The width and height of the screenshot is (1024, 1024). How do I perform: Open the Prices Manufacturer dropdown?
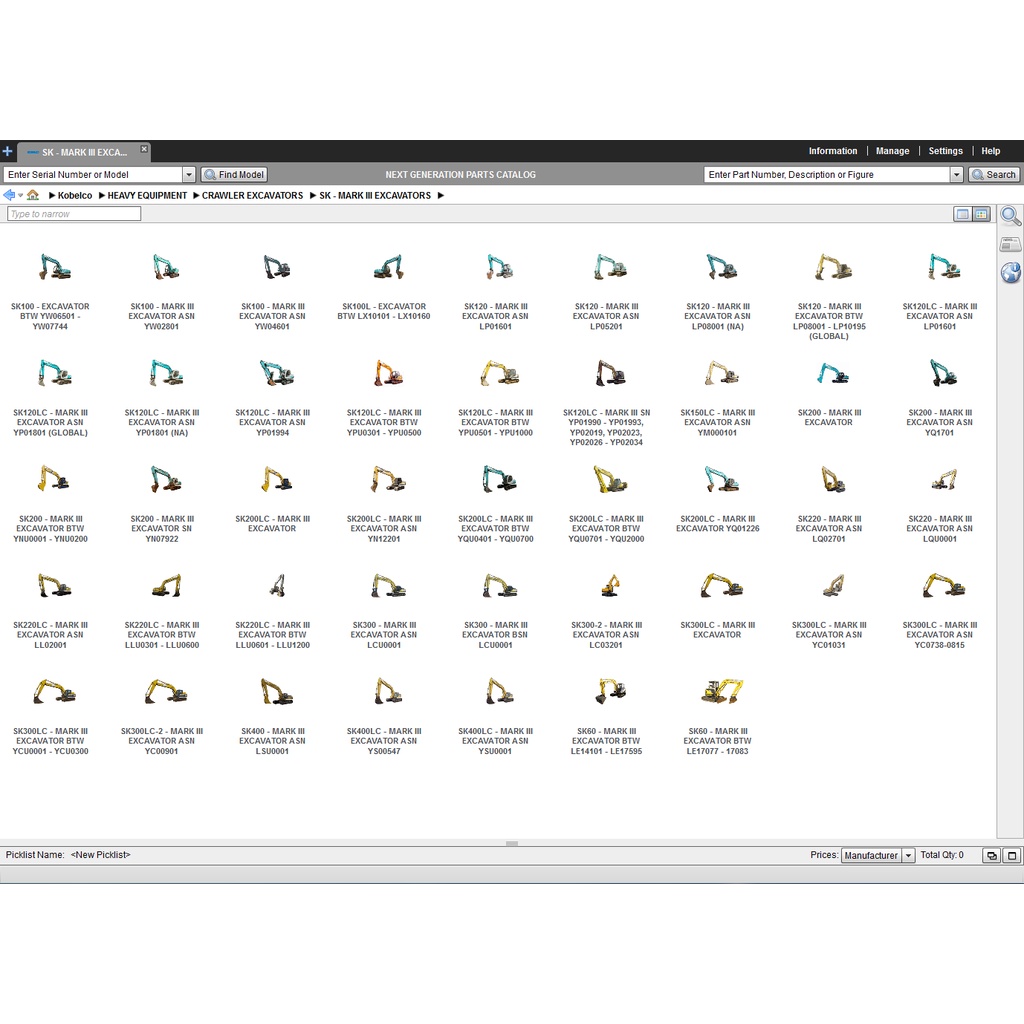coord(908,856)
